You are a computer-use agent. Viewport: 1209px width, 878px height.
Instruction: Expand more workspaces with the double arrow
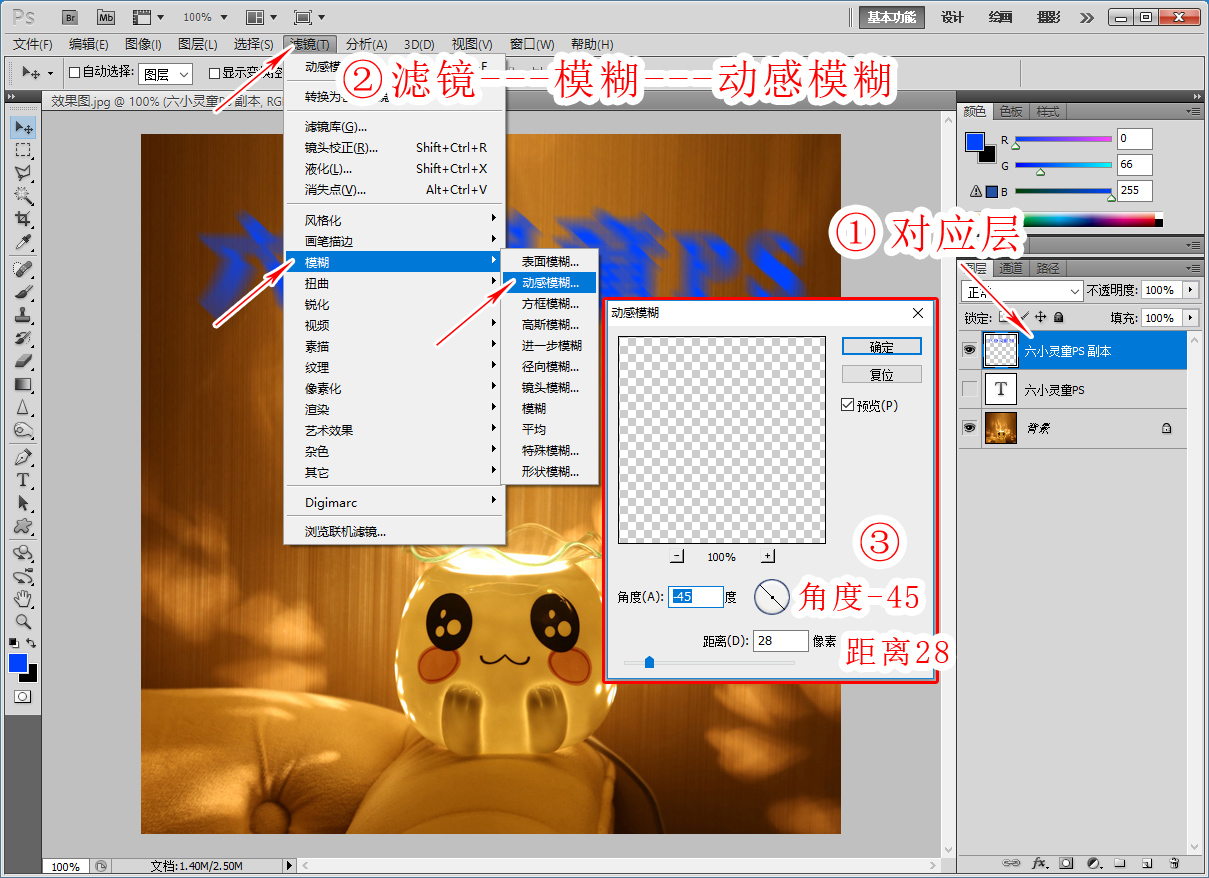(x=1088, y=17)
